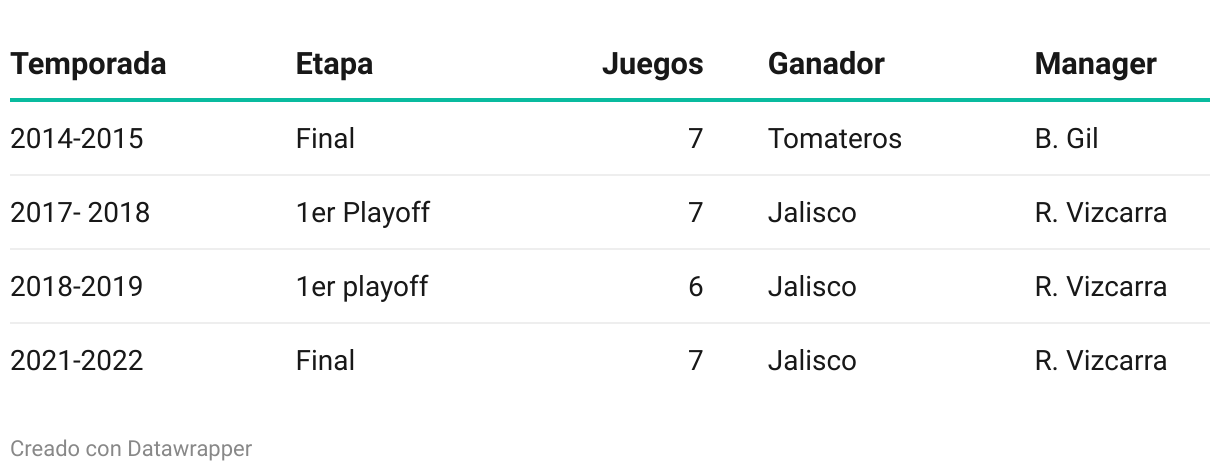Screen dimensions: 1220x472
Task: Click the Etapa column header
Action: [x=334, y=64]
